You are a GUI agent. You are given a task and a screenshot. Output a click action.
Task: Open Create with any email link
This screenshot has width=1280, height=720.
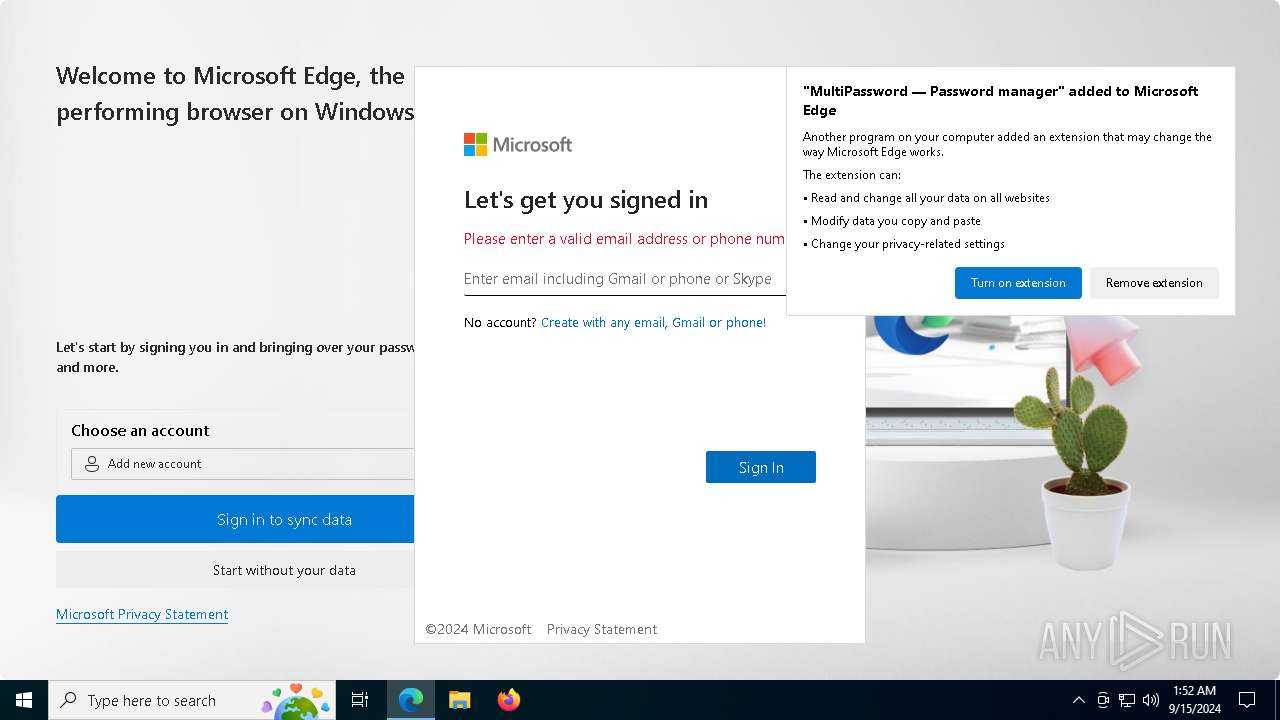click(653, 322)
